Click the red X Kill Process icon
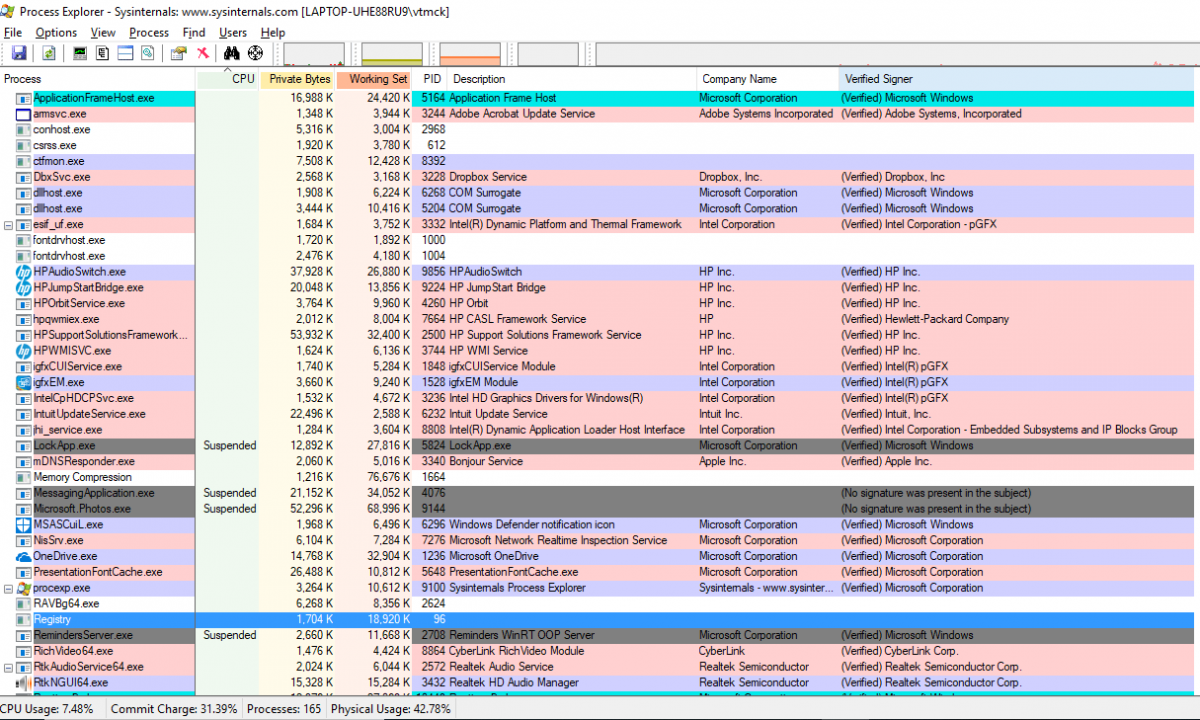The width and height of the screenshot is (1200, 720). (x=203, y=53)
